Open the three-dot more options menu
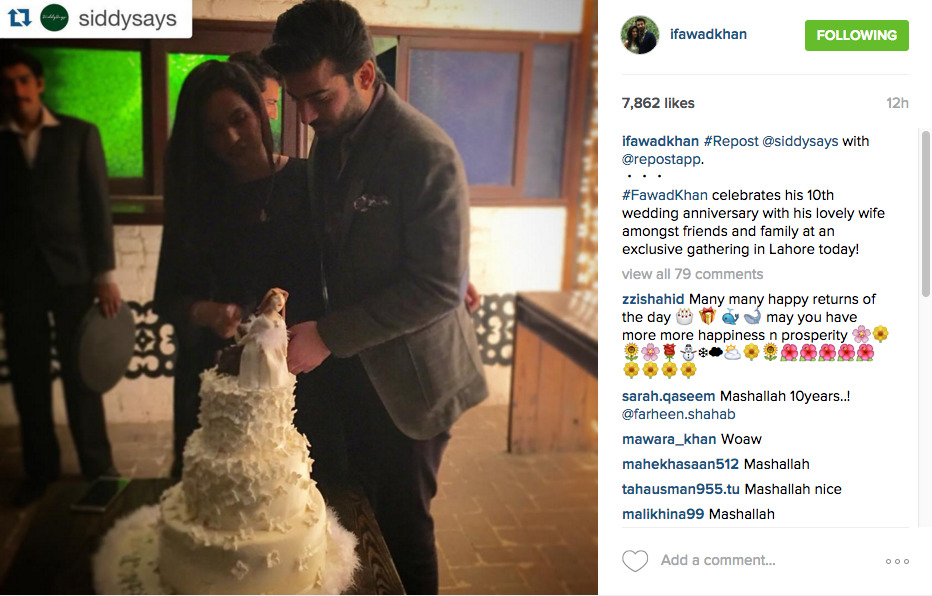The image size is (932, 596). (897, 561)
